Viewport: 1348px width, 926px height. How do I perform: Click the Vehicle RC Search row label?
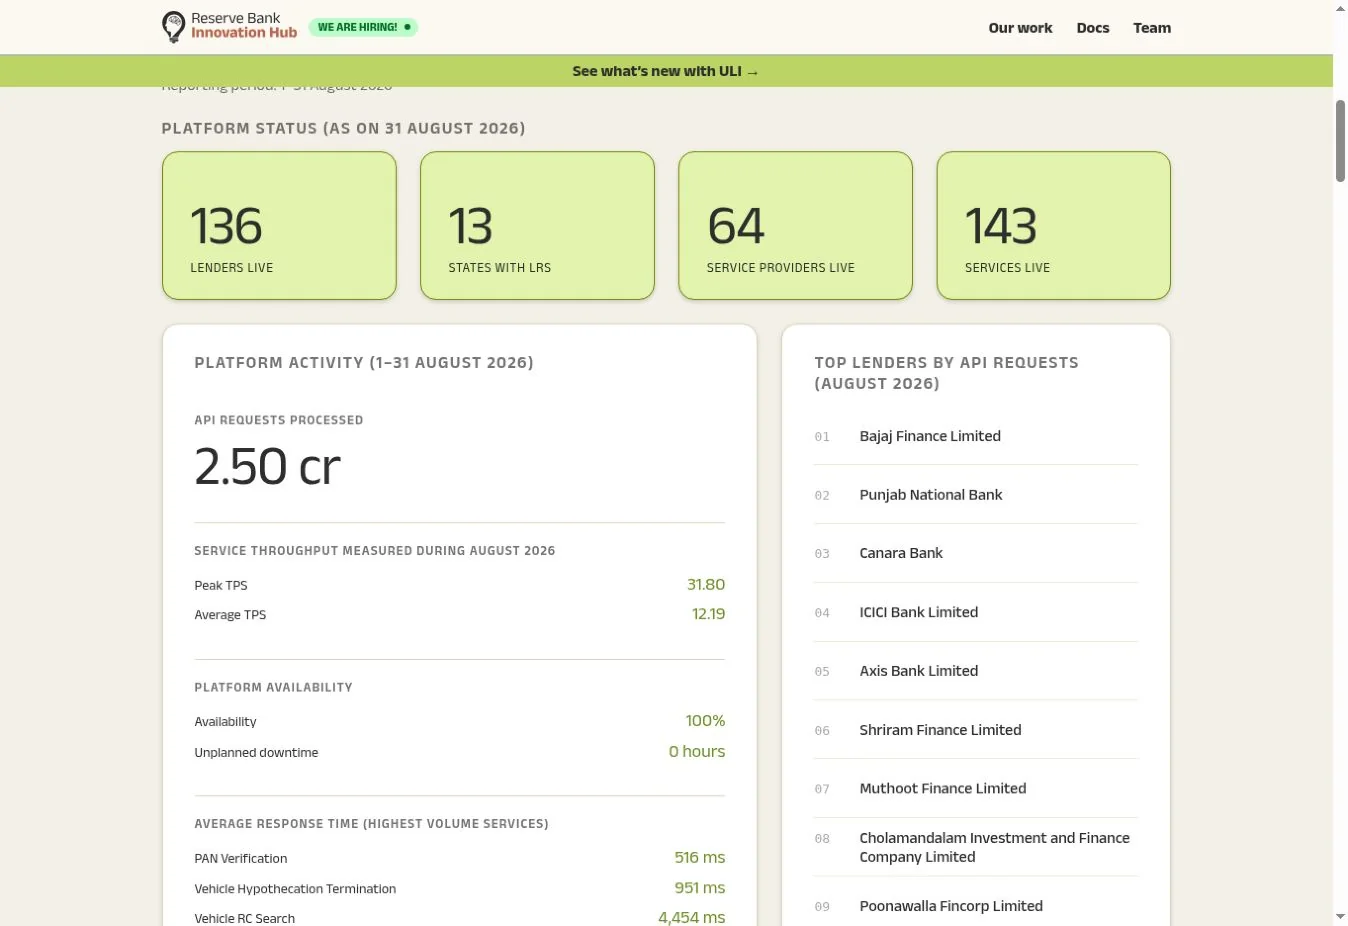(x=245, y=919)
